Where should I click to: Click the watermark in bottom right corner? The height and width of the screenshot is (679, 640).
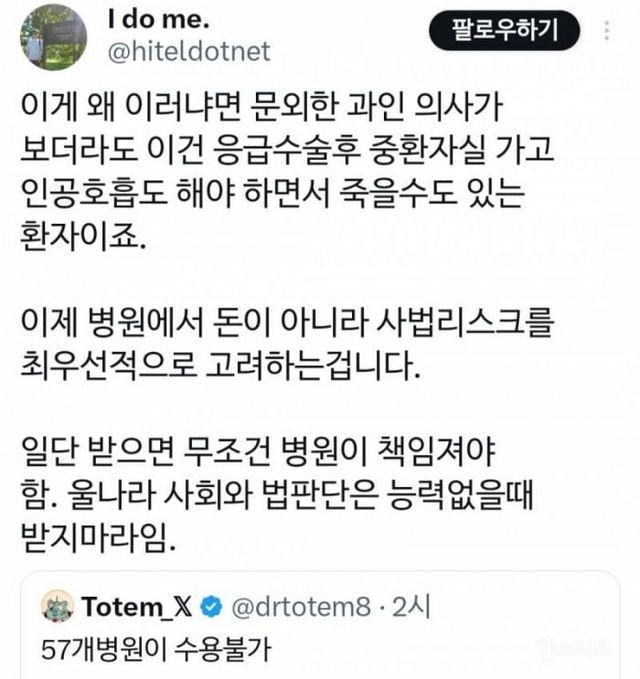pyautogui.click(x=572, y=647)
